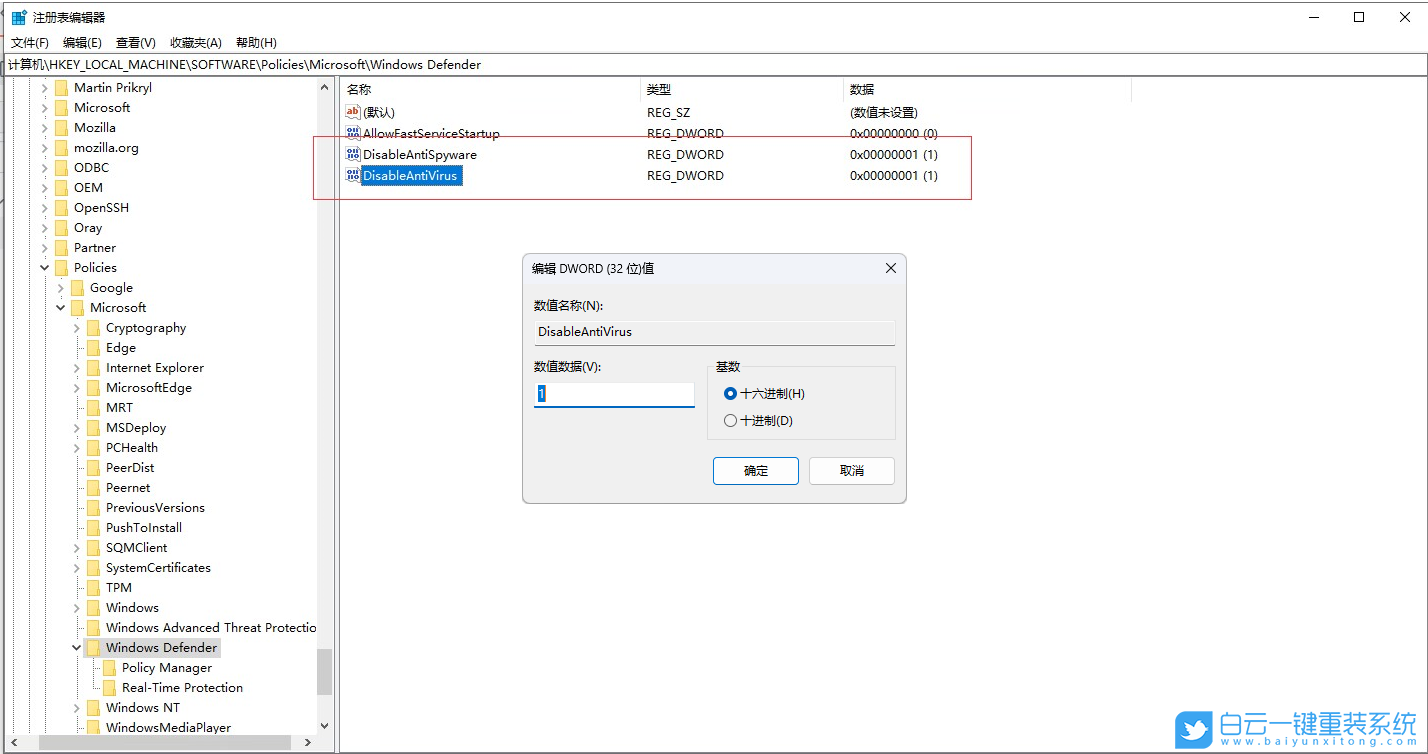The image size is (1428, 754).
Task: Select the 十进制 (decimal) radio button
Action: 730,421
